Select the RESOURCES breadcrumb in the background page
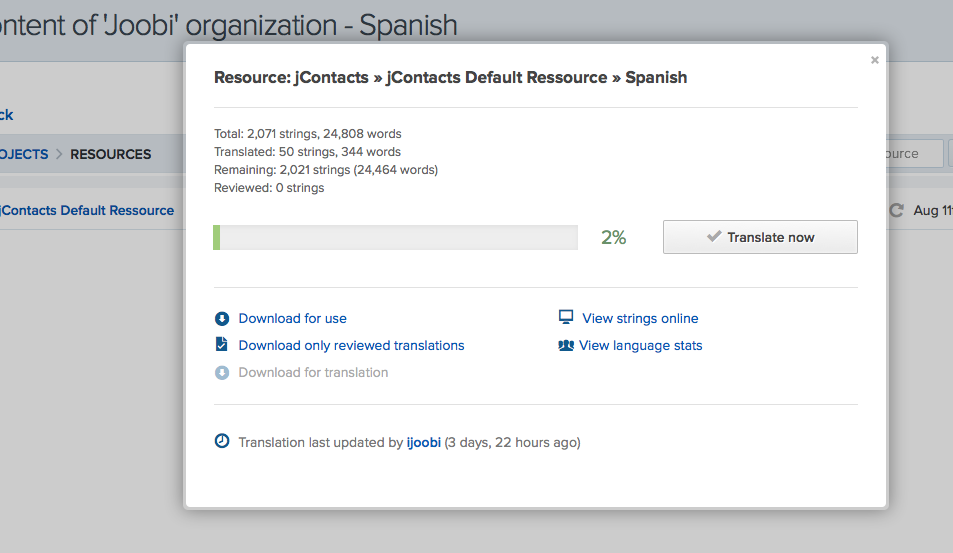This screenshot has width=953, height=553. [111, 154]
